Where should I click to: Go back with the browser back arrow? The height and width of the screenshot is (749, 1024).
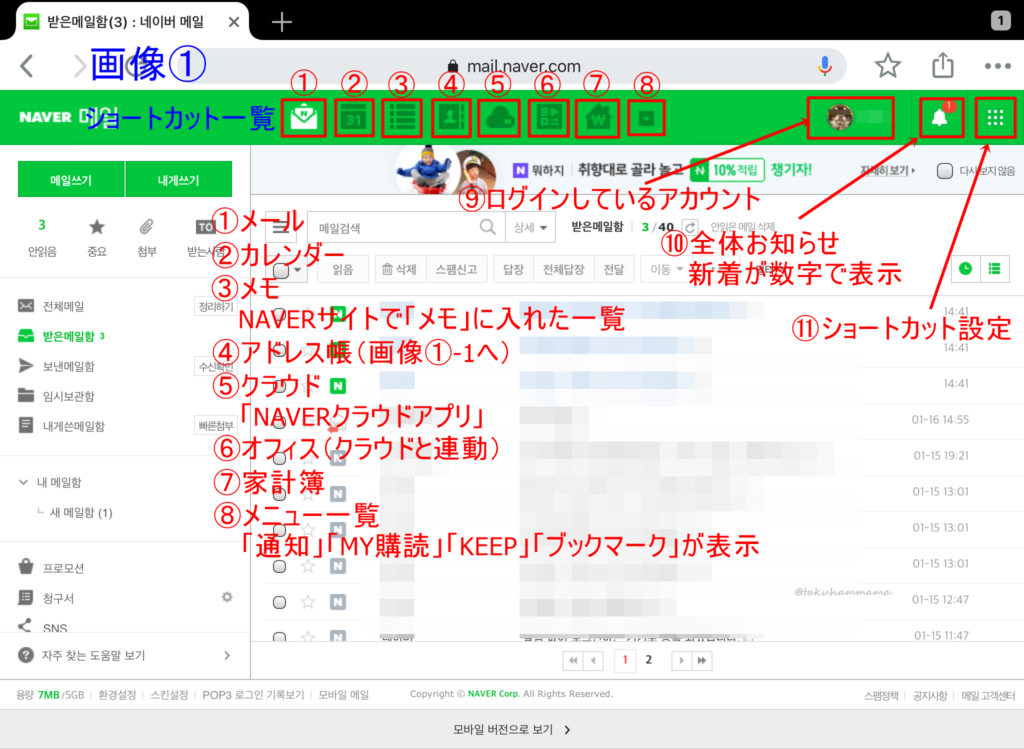click(x=27, y=65)
